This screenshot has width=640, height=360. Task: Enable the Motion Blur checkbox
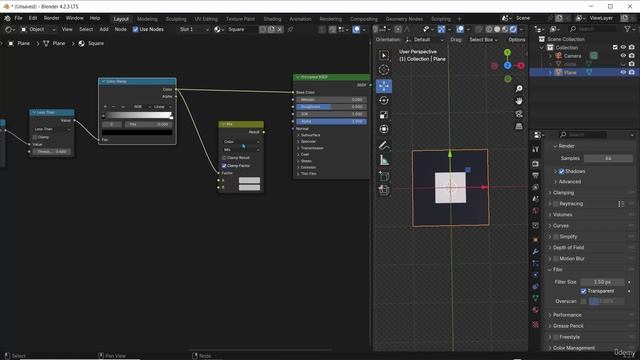click(x=556, y=258)
